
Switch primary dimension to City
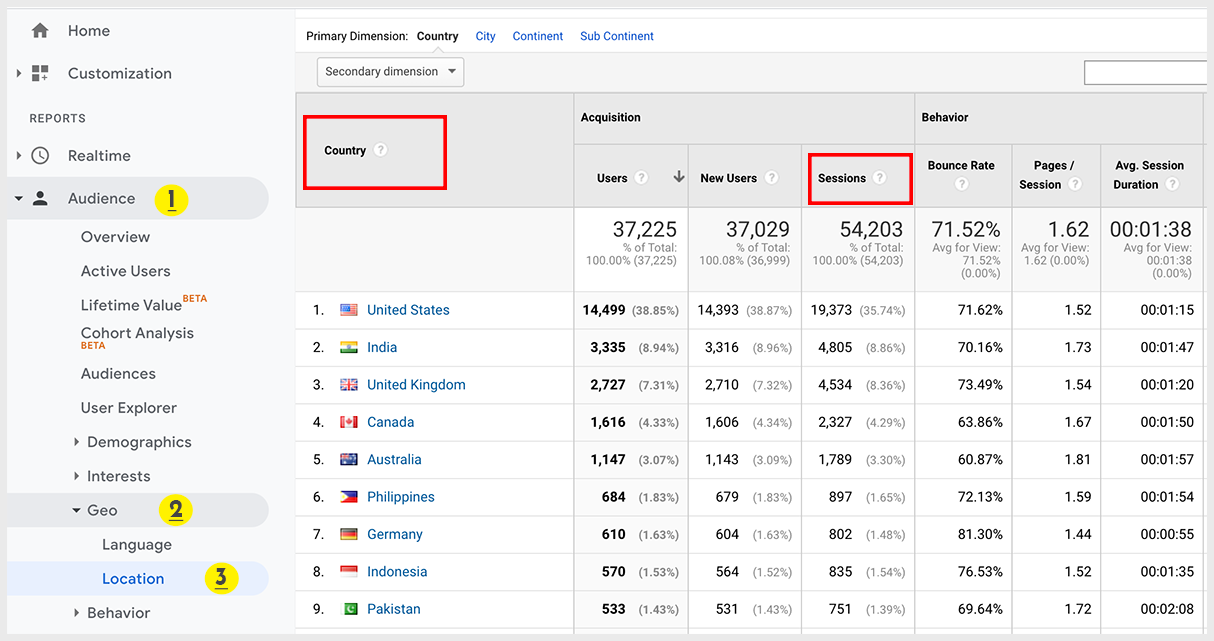(x=485, y=36)
